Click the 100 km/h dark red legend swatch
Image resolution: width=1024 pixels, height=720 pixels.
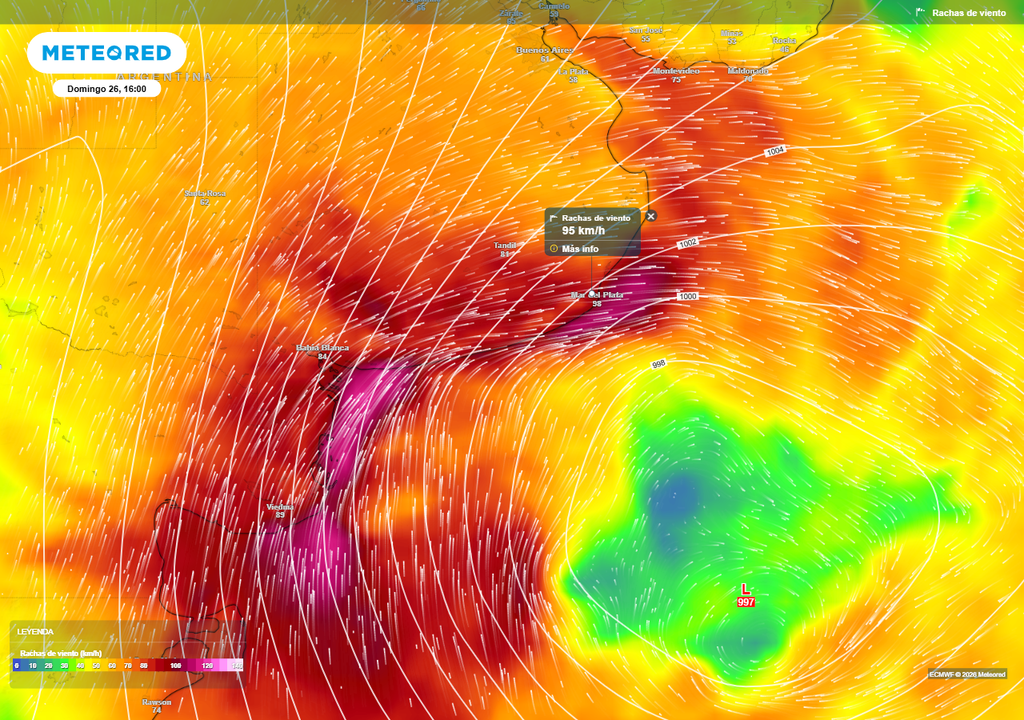pos(176,665)
